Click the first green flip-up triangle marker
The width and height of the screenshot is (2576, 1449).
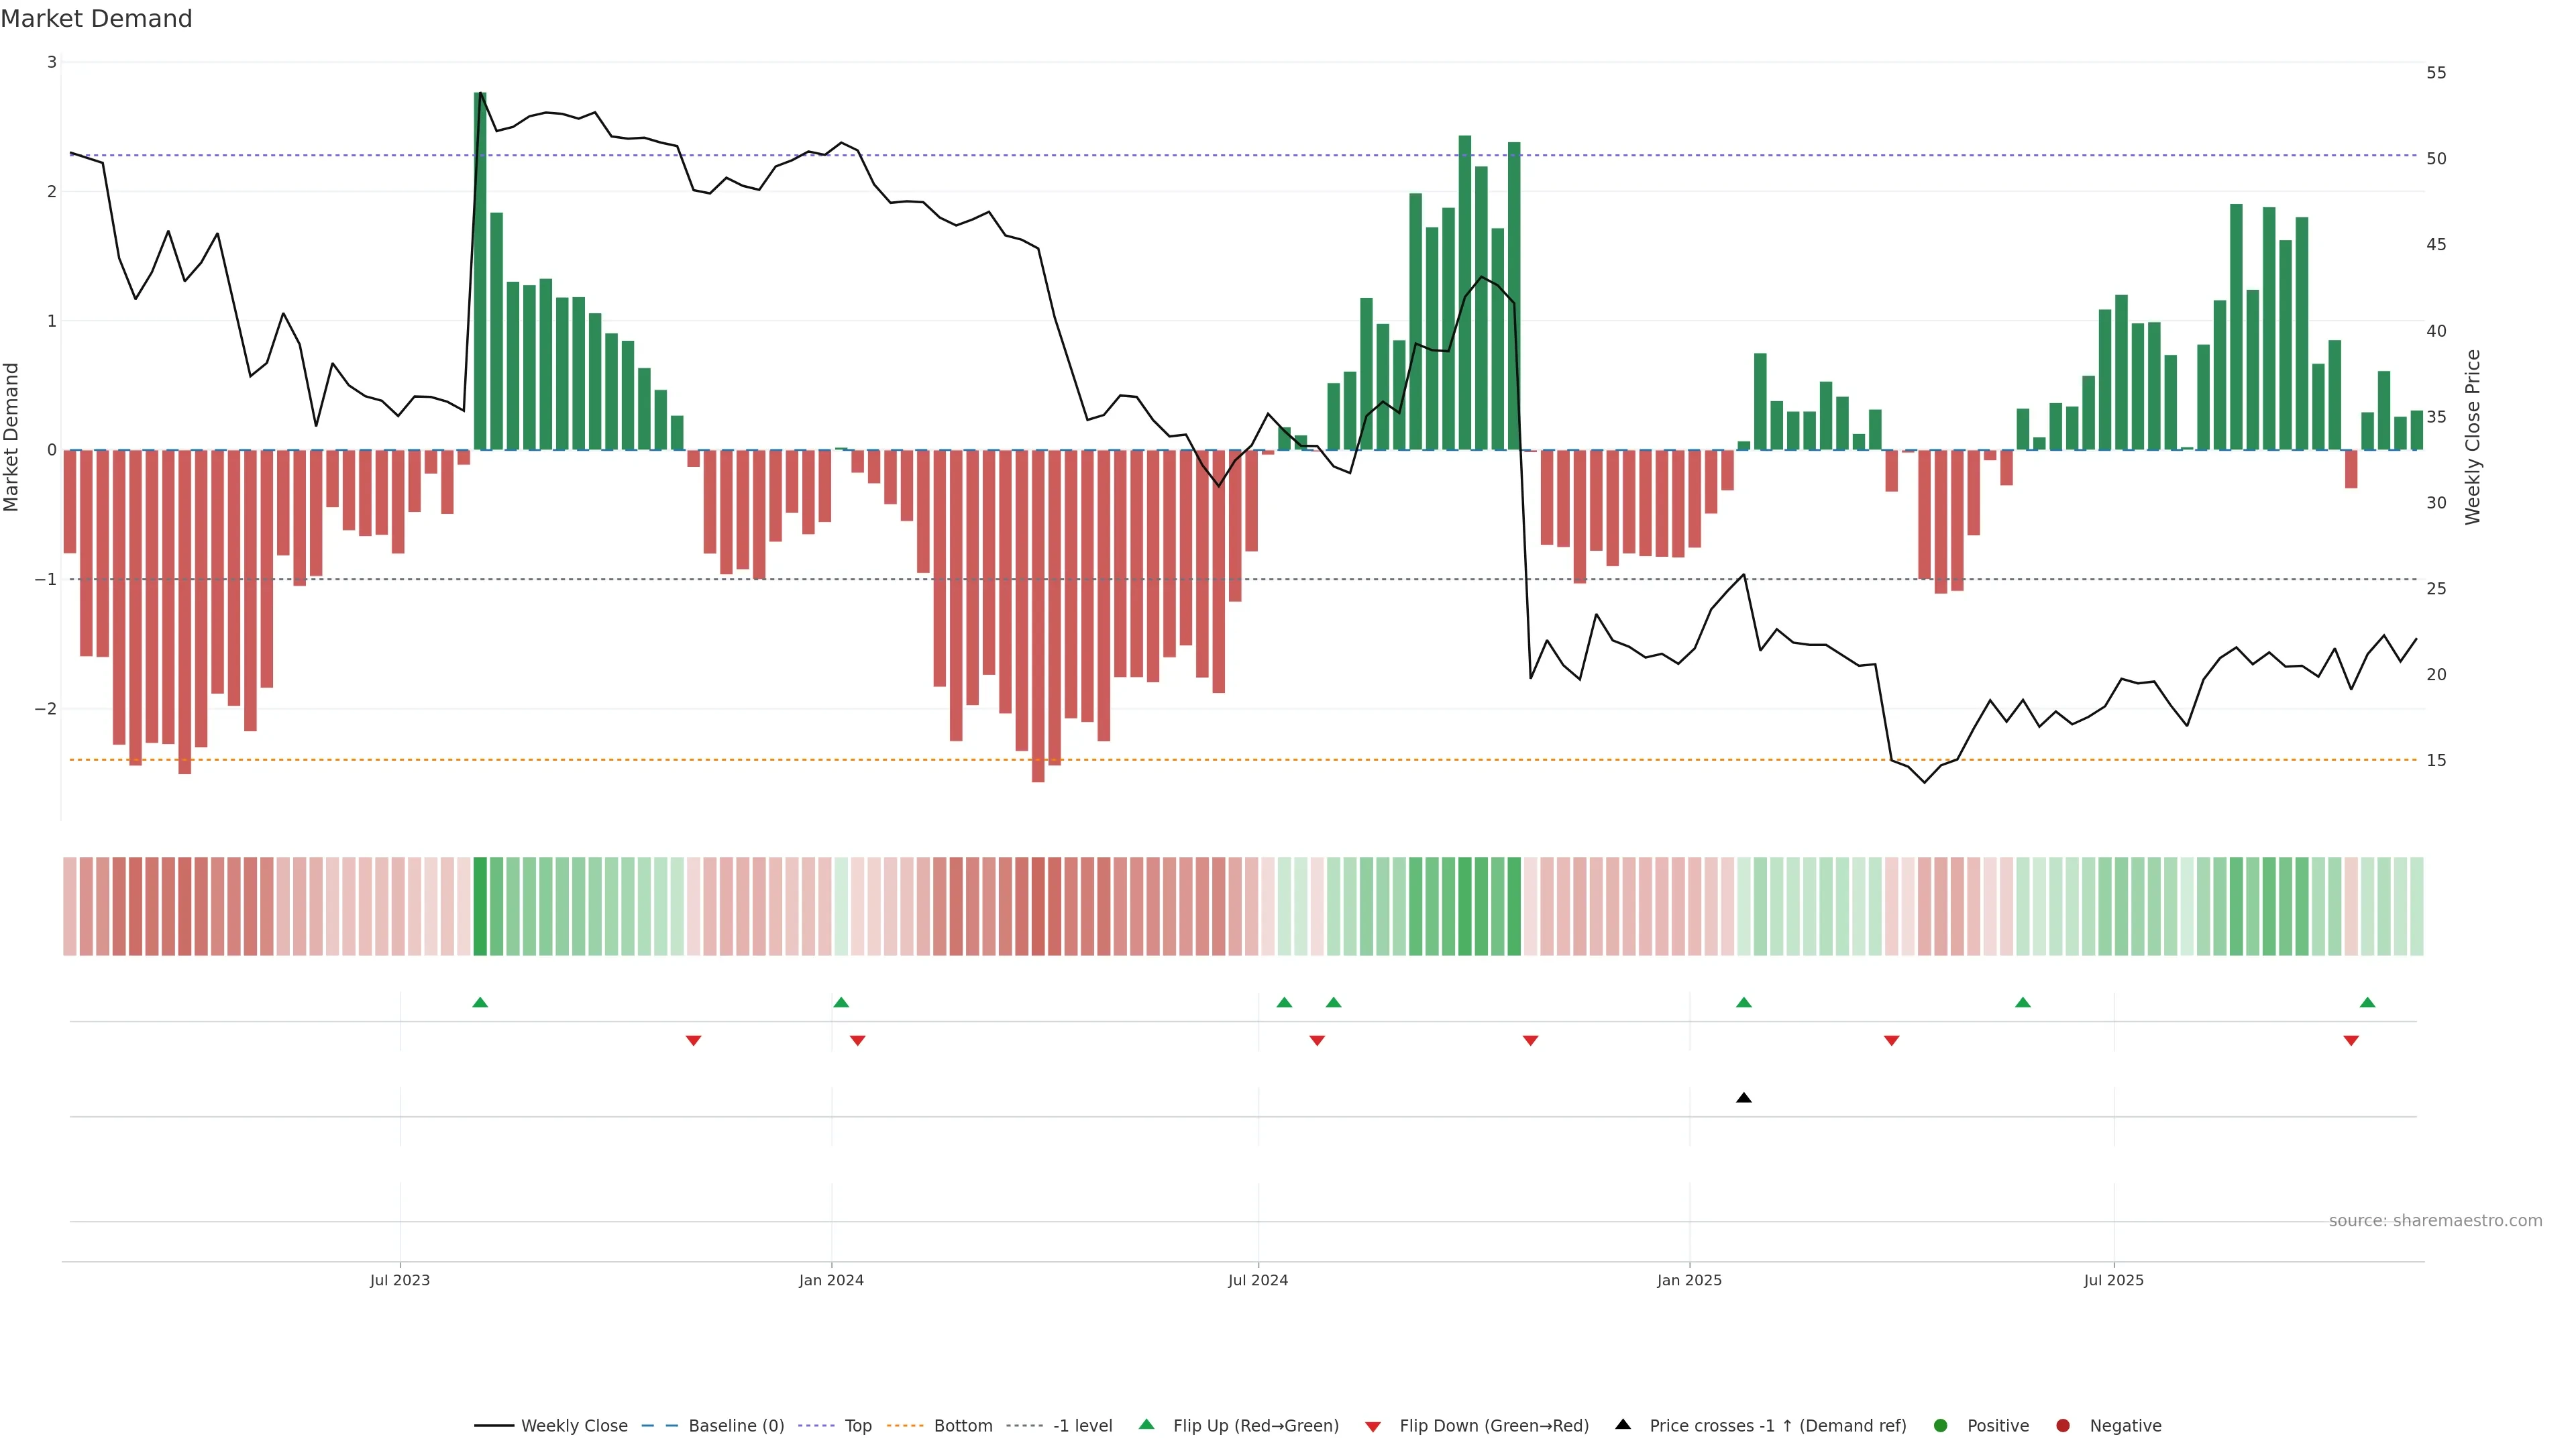pos(480,1002)
